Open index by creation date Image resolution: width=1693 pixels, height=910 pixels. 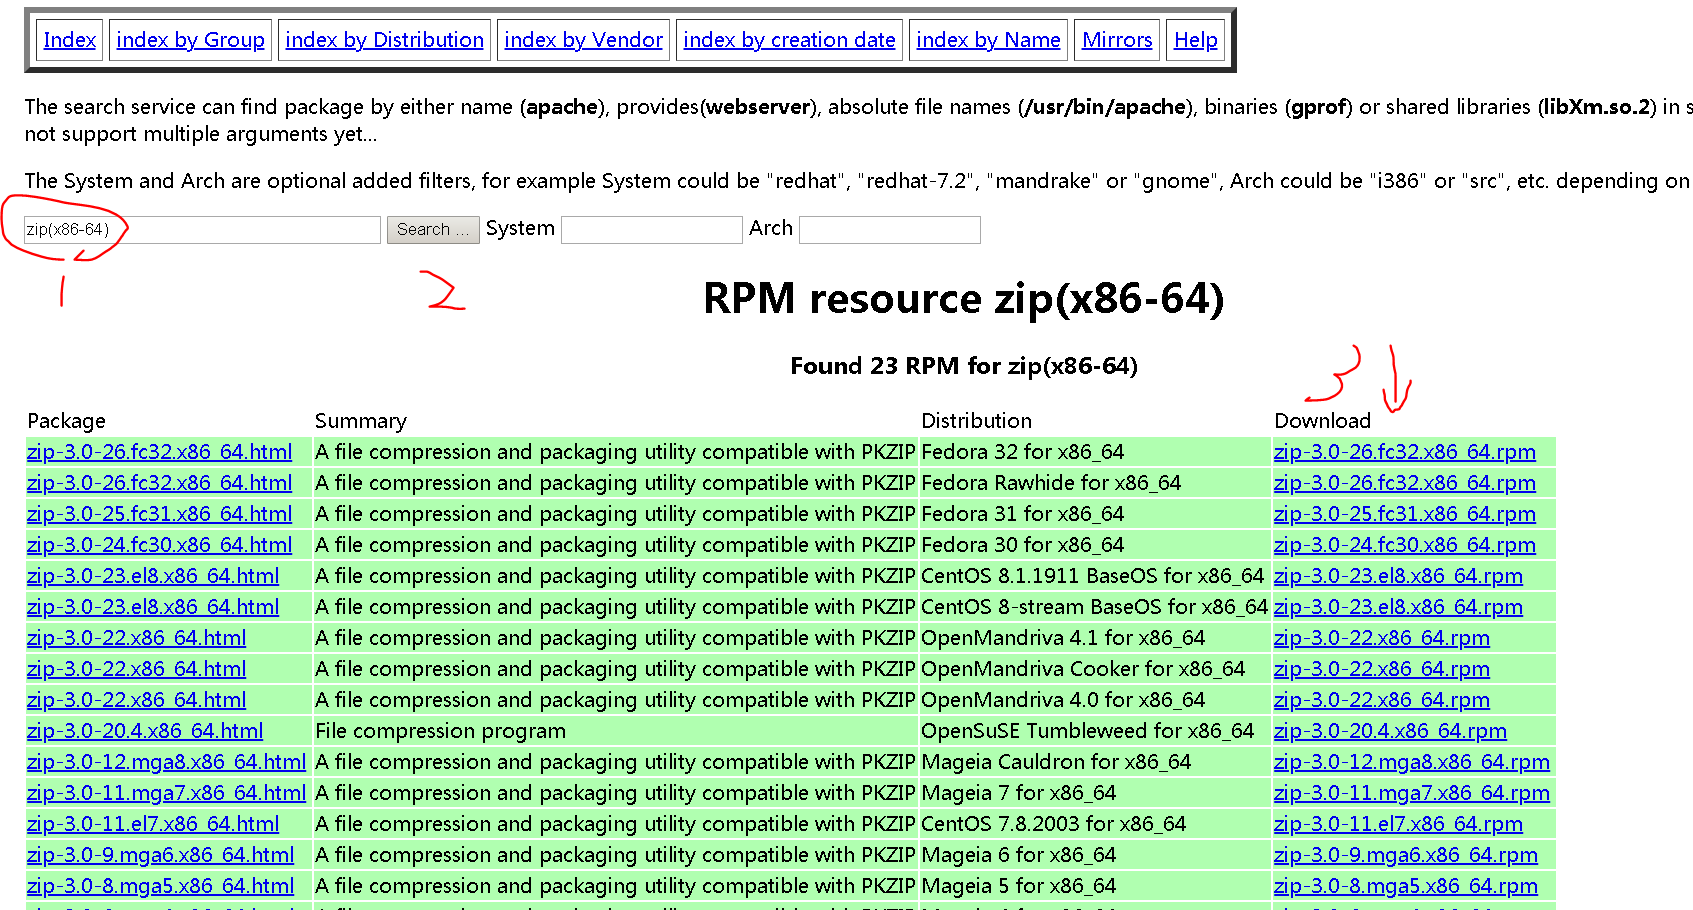[x=788, y=40]
